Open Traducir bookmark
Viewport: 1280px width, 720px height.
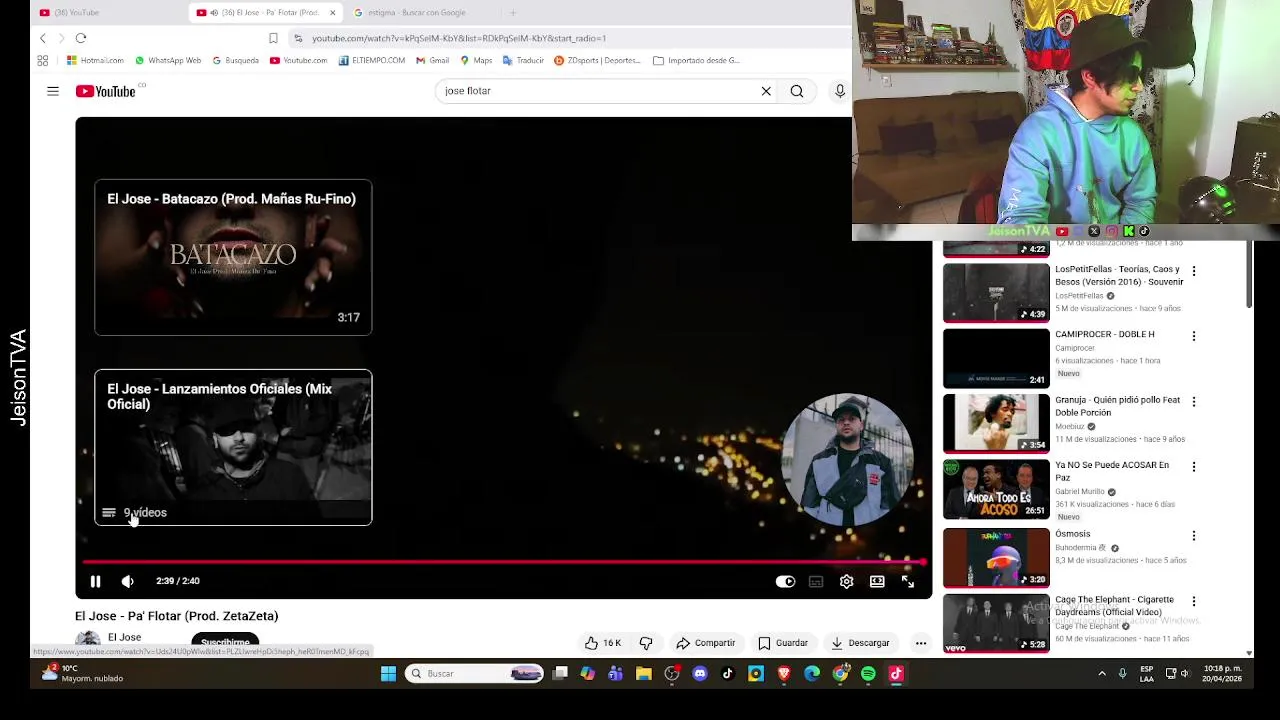[523, 60]
